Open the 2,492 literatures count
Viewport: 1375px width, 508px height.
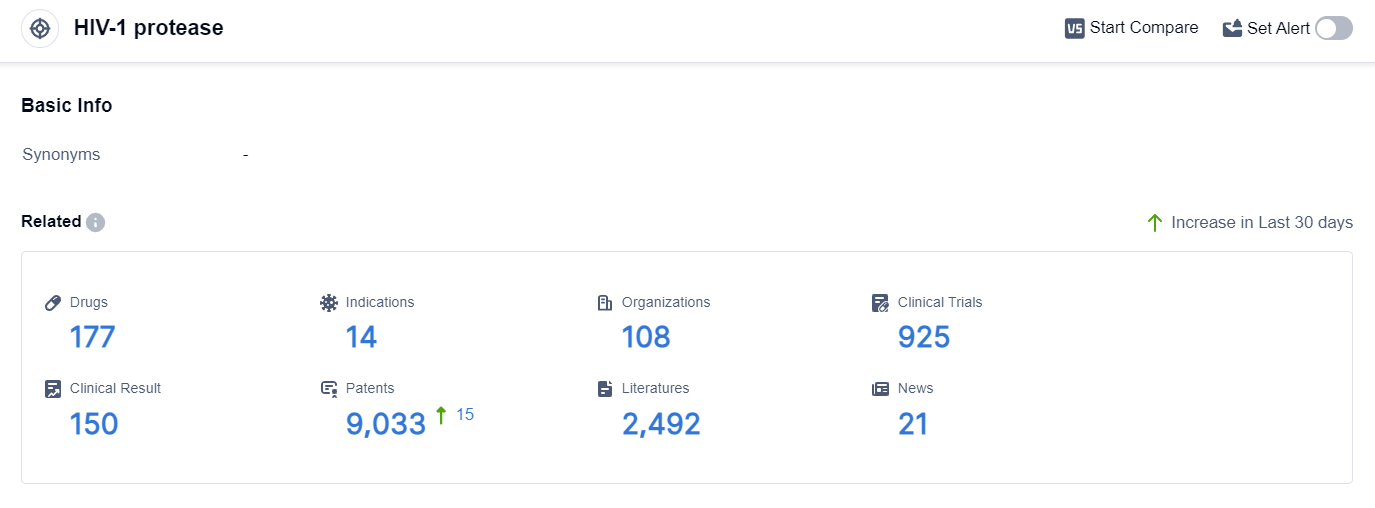(x=661, y=424)
